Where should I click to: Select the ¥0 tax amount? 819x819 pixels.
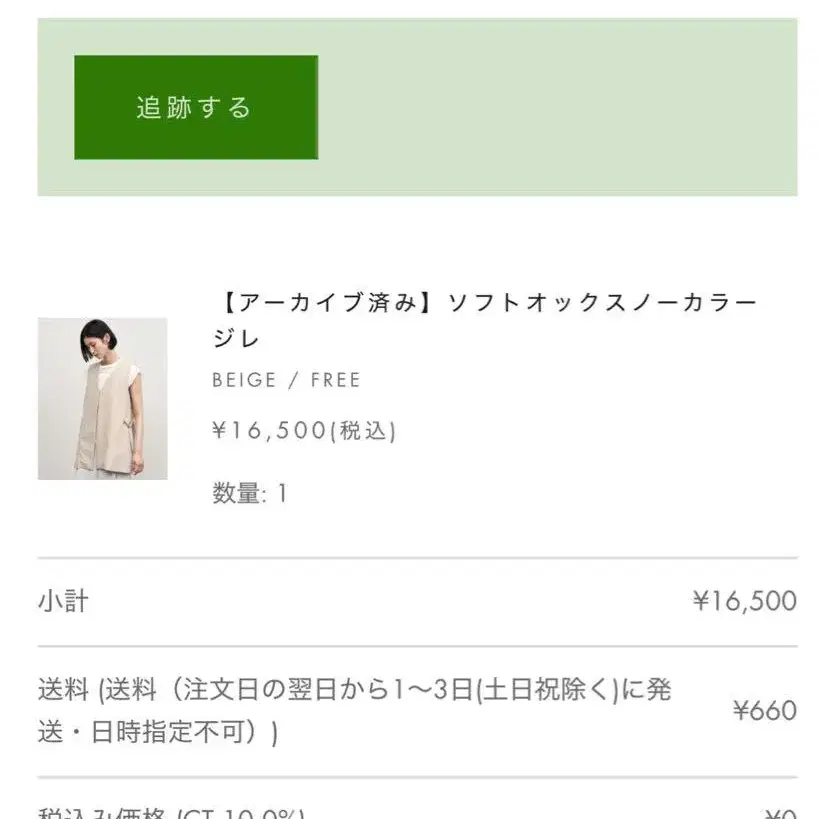point(780,814)
